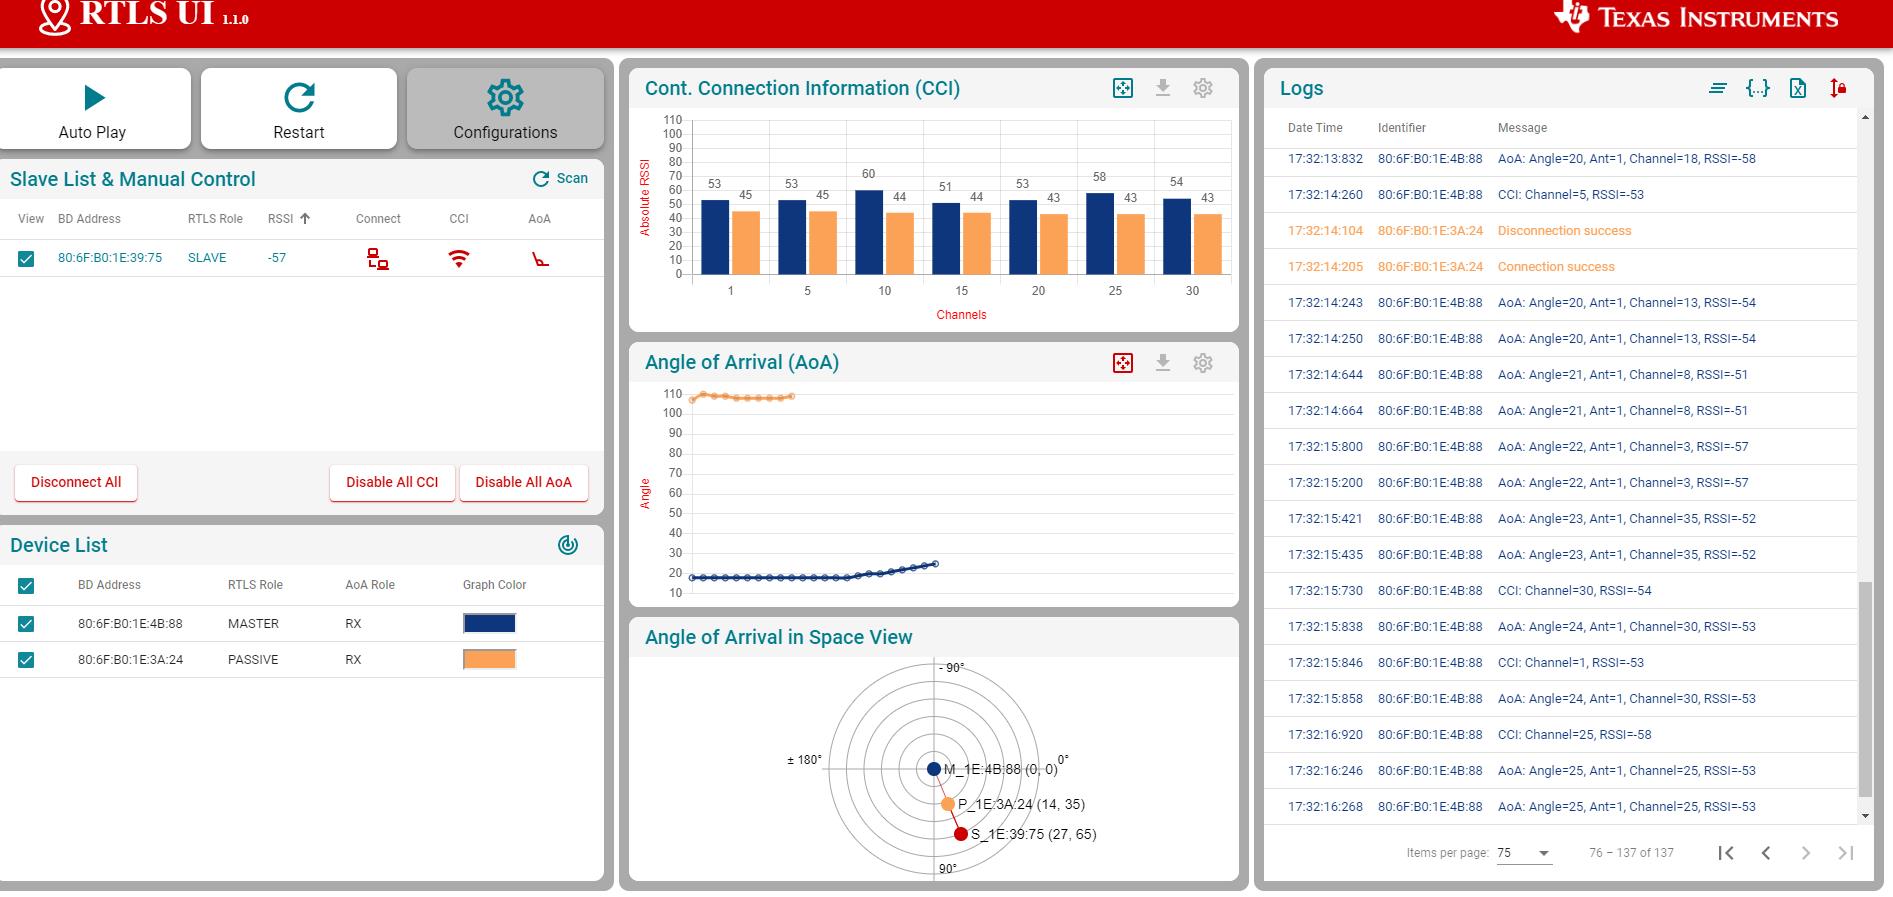Image resolution: width=1893 pixels, height=897 pixels.
Task: Click the CCI wifi icon for the slave
Action: point(459,259)
